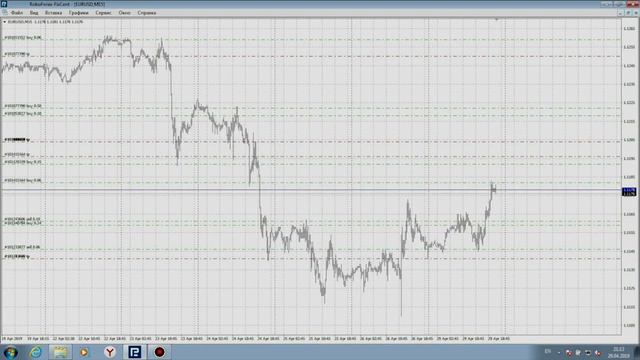Open the Вид menu
640x360 pixels.
click(x=34, y=13)
